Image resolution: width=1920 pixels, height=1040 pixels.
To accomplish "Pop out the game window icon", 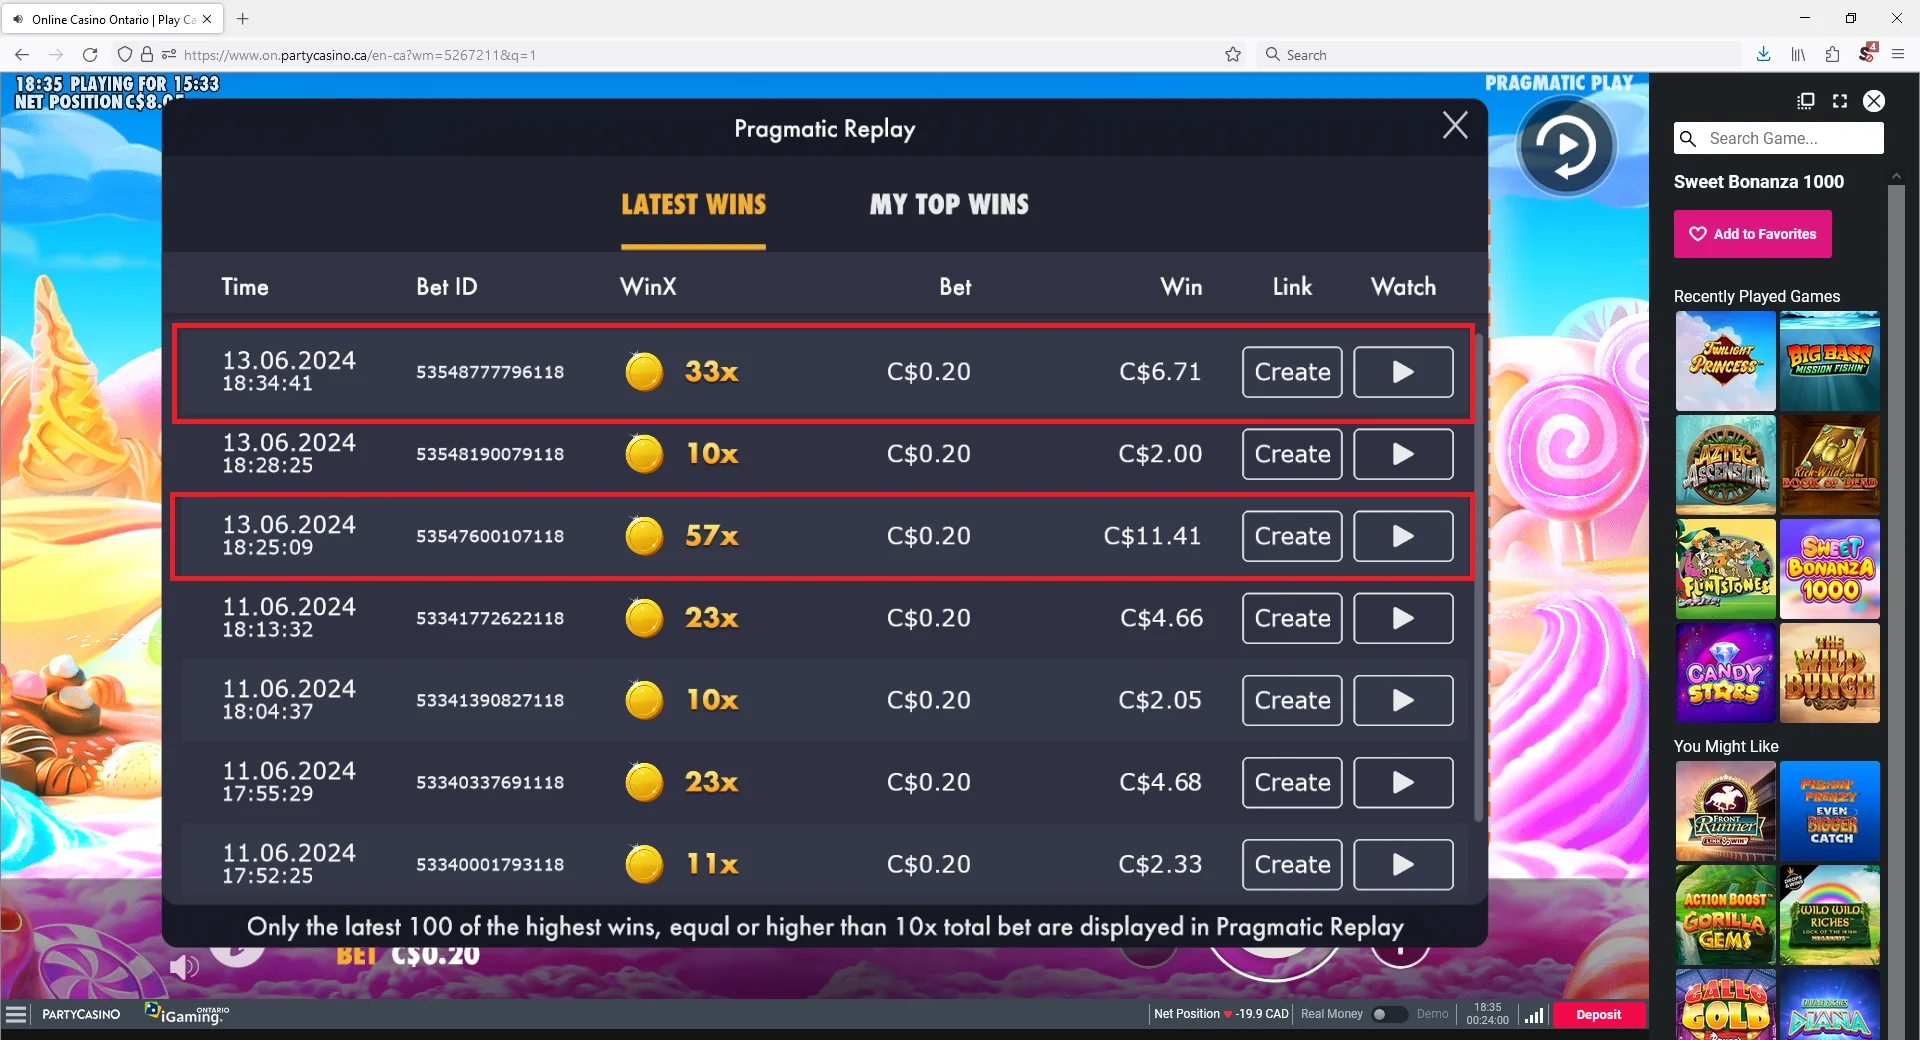I will point(1805,101).
